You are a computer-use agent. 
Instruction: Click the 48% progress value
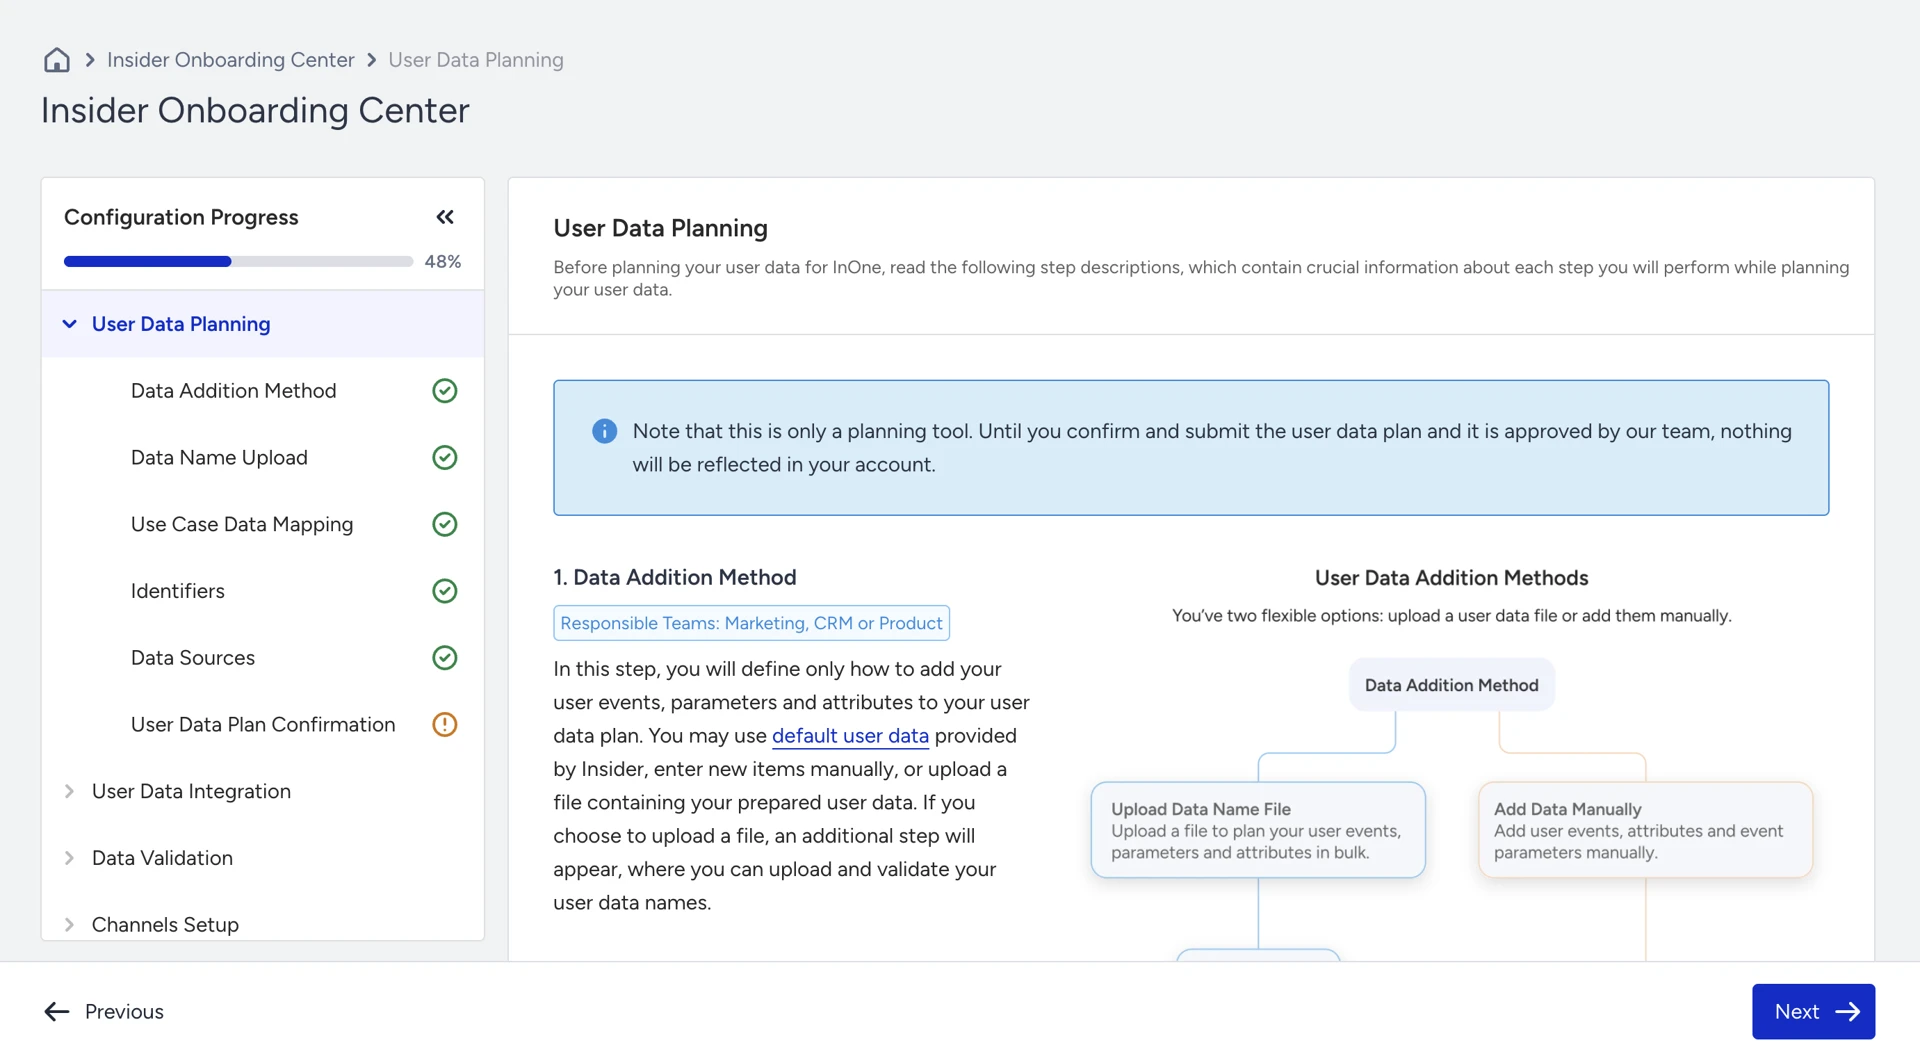coord(442,262)
